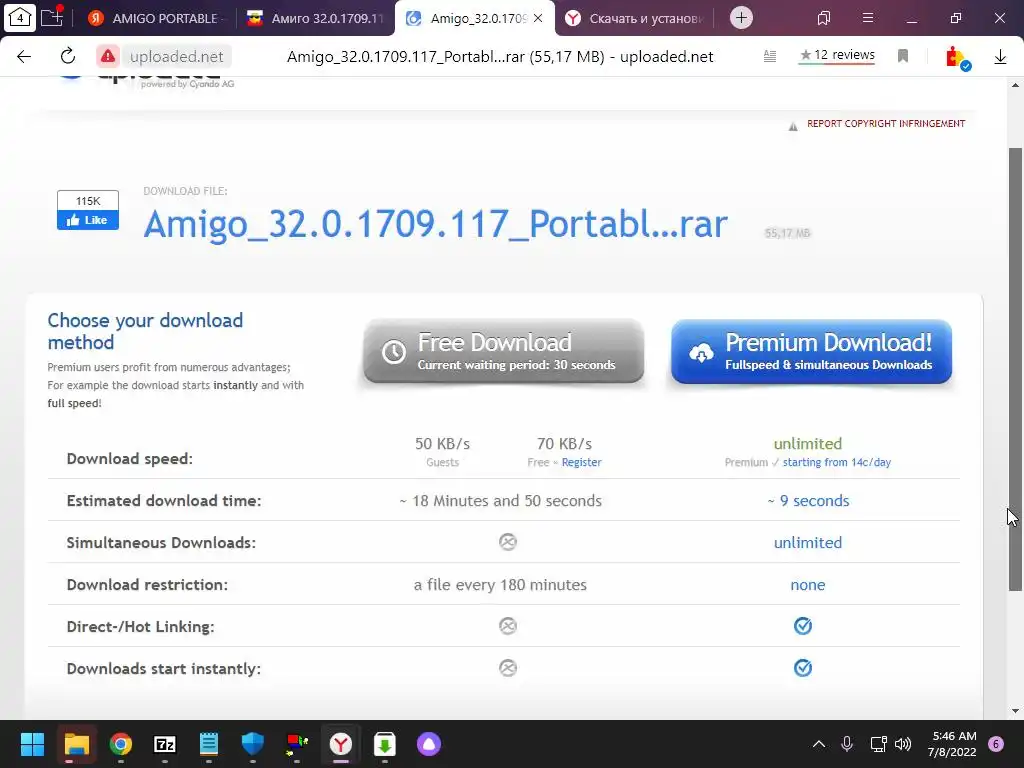Switch to the Скачать и установи tab
The image size is (1024, 768).
pyautogui.click(x=635, y=18)
